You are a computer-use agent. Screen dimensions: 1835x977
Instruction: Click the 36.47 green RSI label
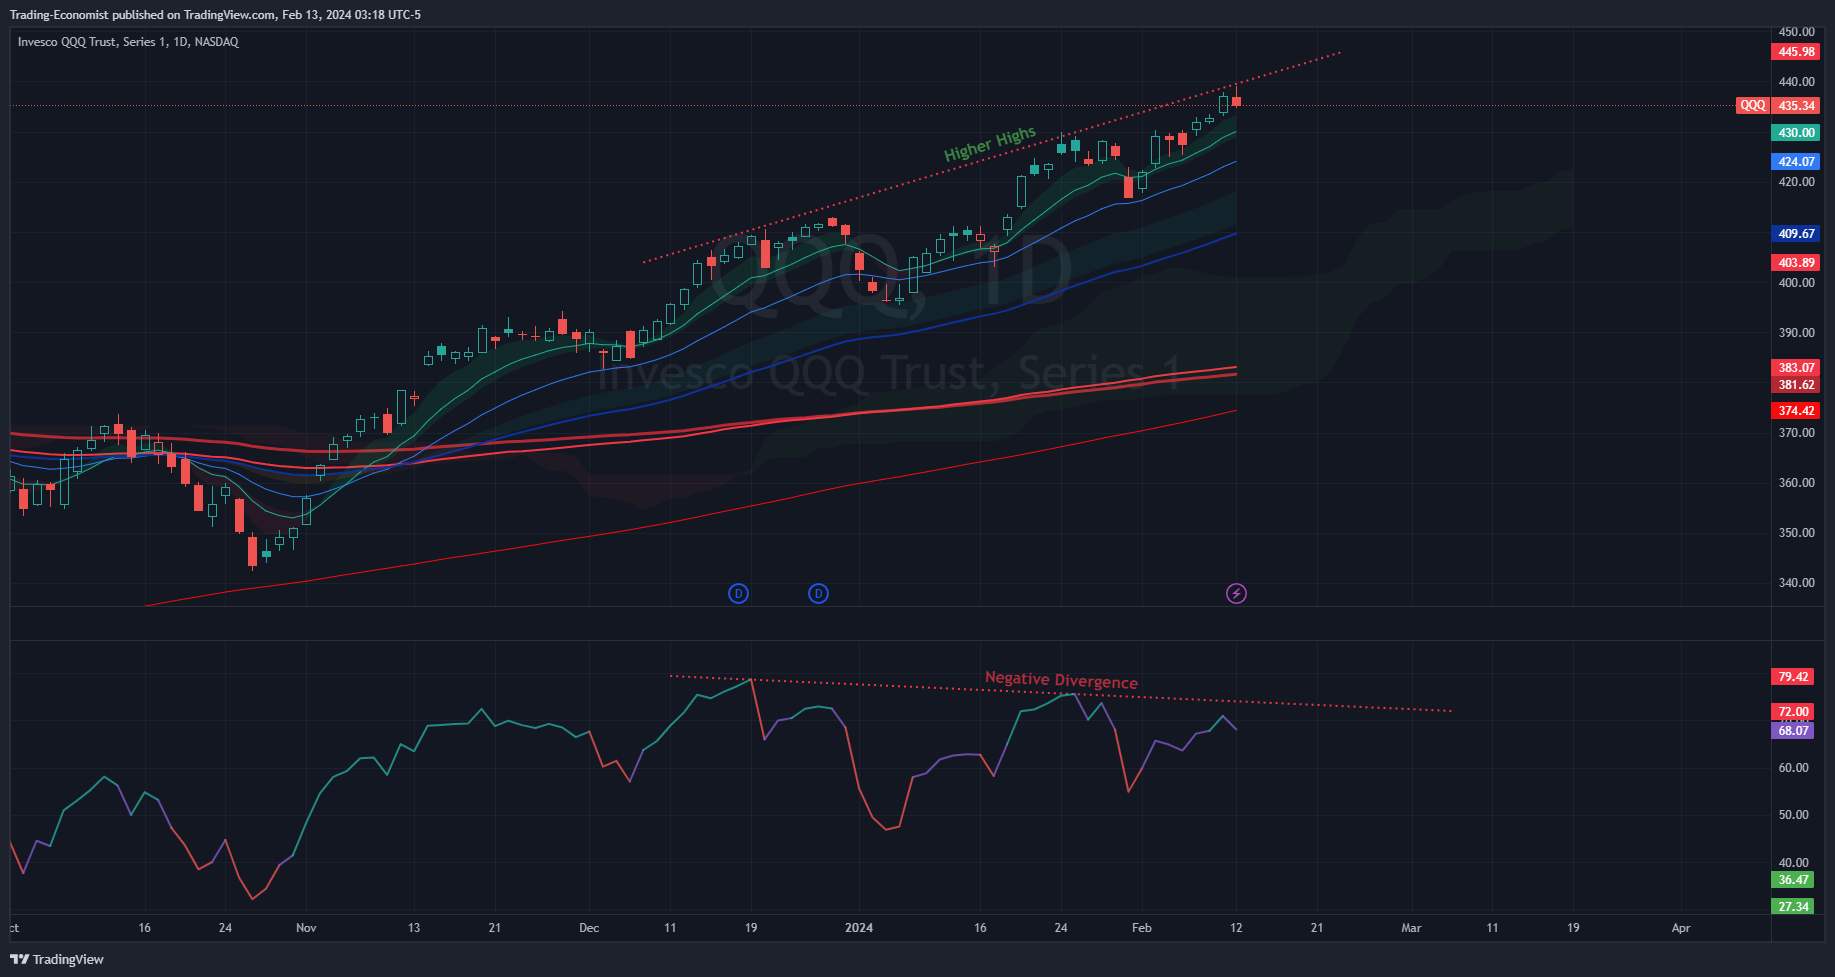1793,880
